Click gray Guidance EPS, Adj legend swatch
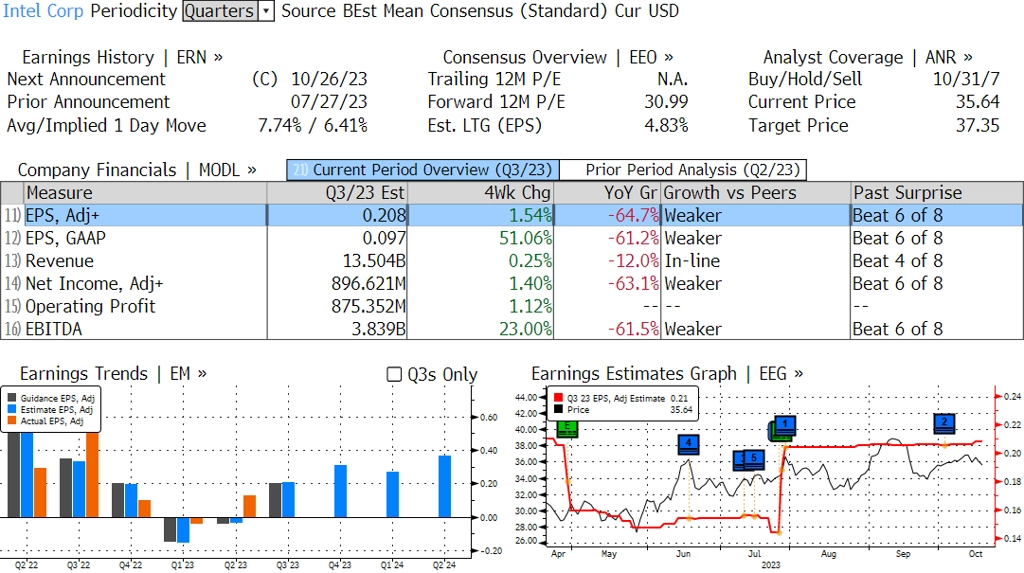 point(12,398)
